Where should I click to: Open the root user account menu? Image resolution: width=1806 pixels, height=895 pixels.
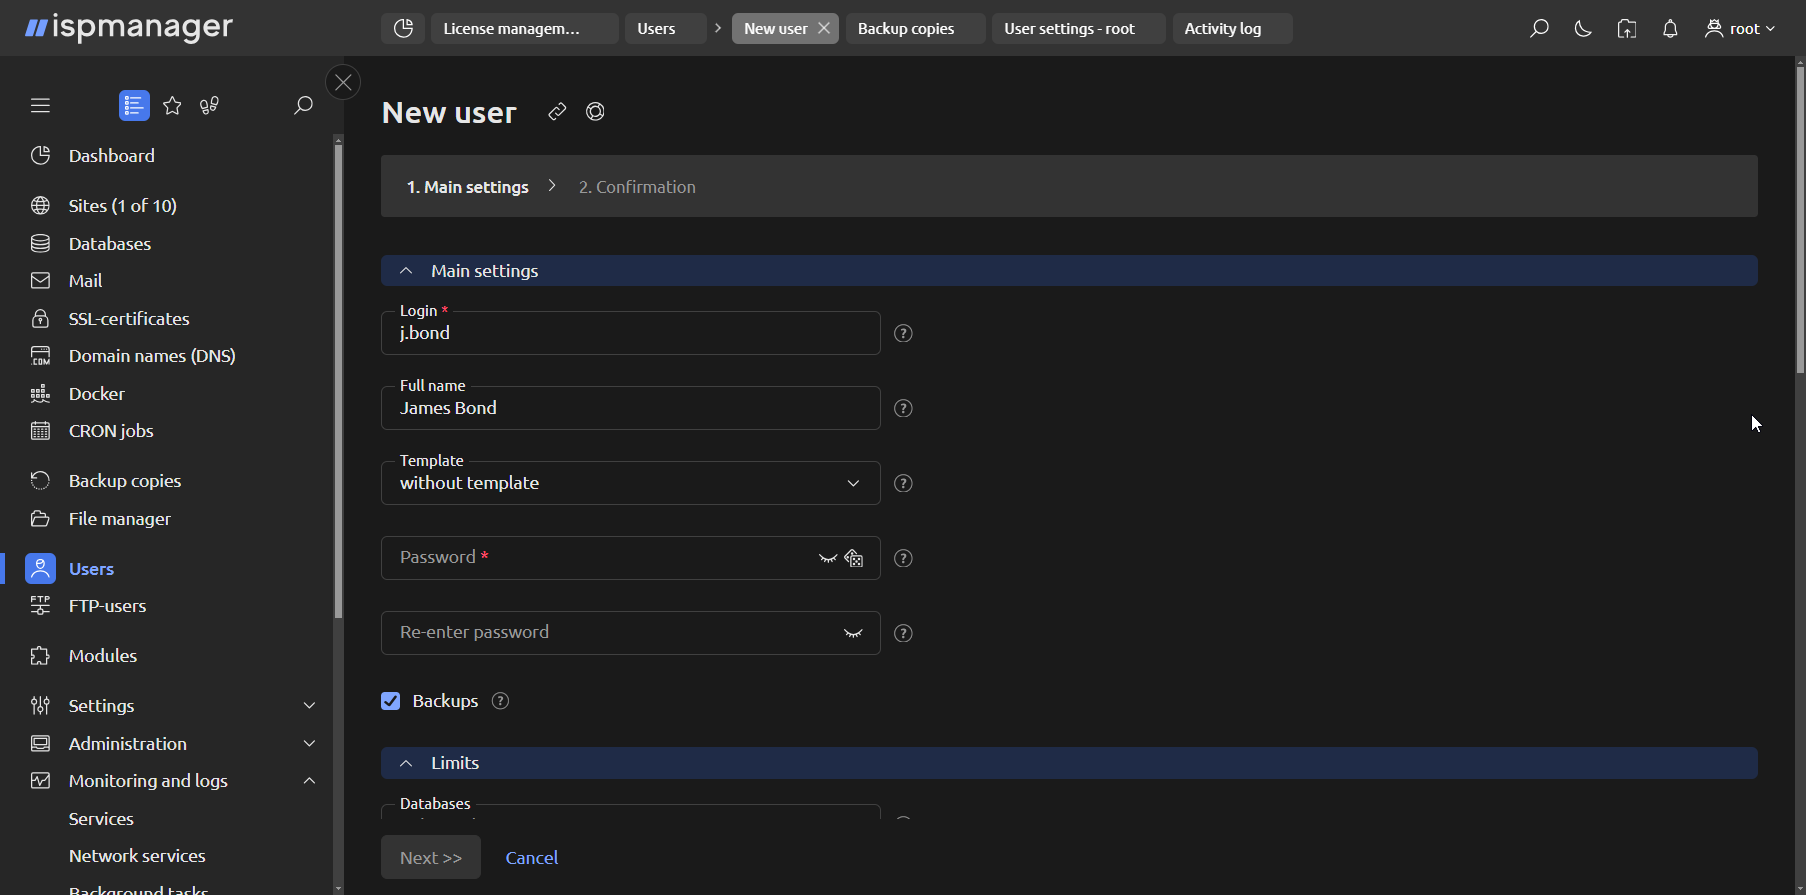point(1740,29)
